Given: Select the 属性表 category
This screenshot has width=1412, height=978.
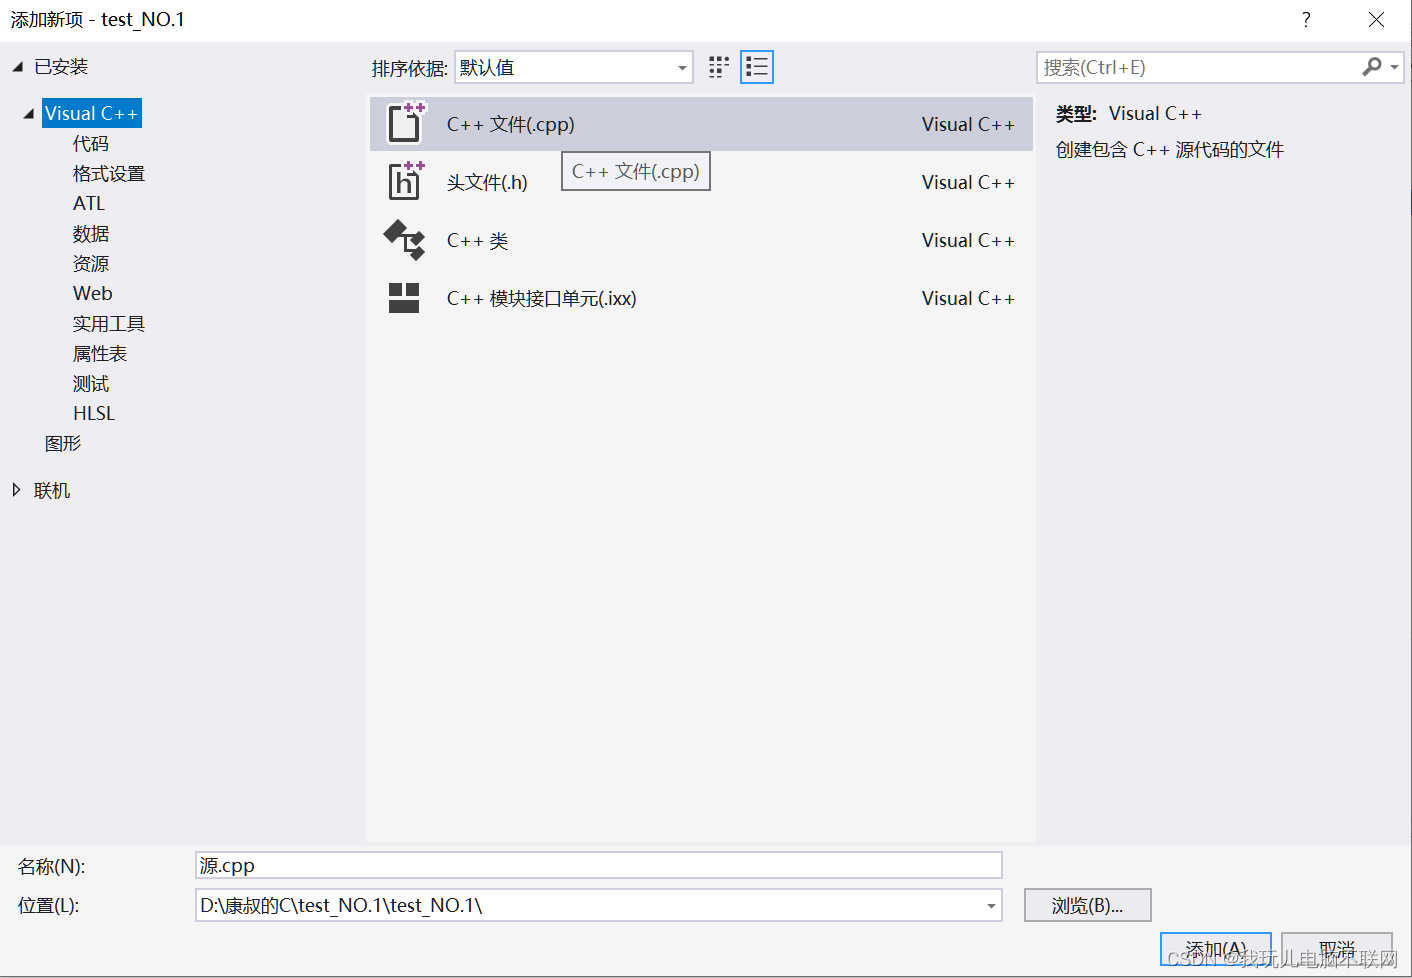Looking at the screenshot, I should [x=100, y=354].
